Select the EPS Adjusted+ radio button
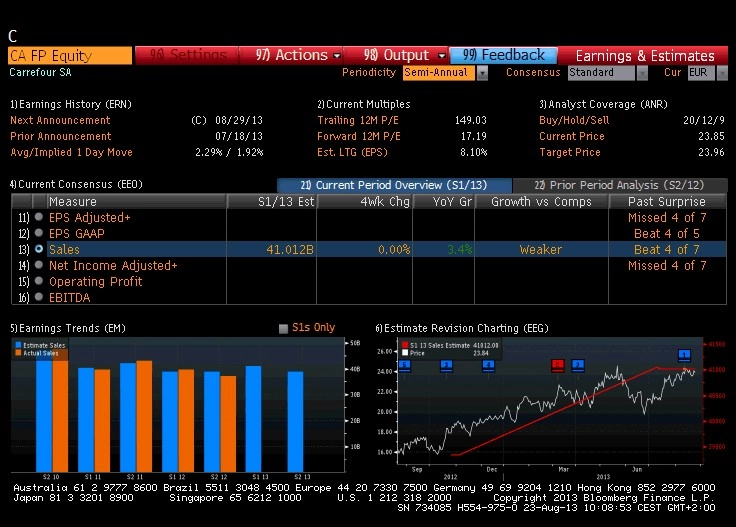Screen dimensions: 736x527 pos(39,217)
